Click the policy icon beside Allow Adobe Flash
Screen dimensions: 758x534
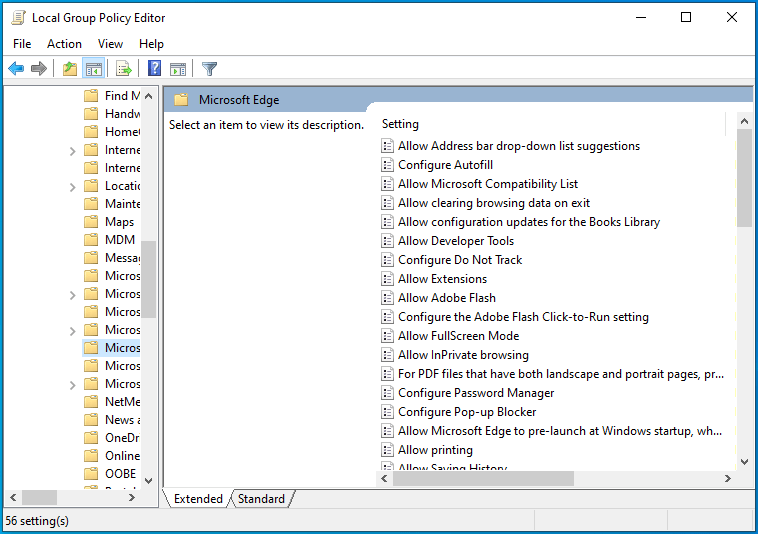point(387,298)
